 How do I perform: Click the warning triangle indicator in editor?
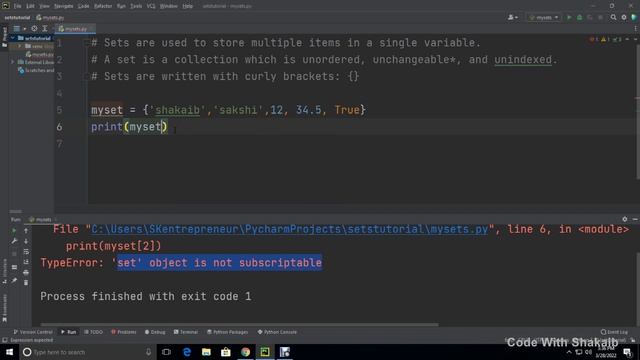(604, 40)
